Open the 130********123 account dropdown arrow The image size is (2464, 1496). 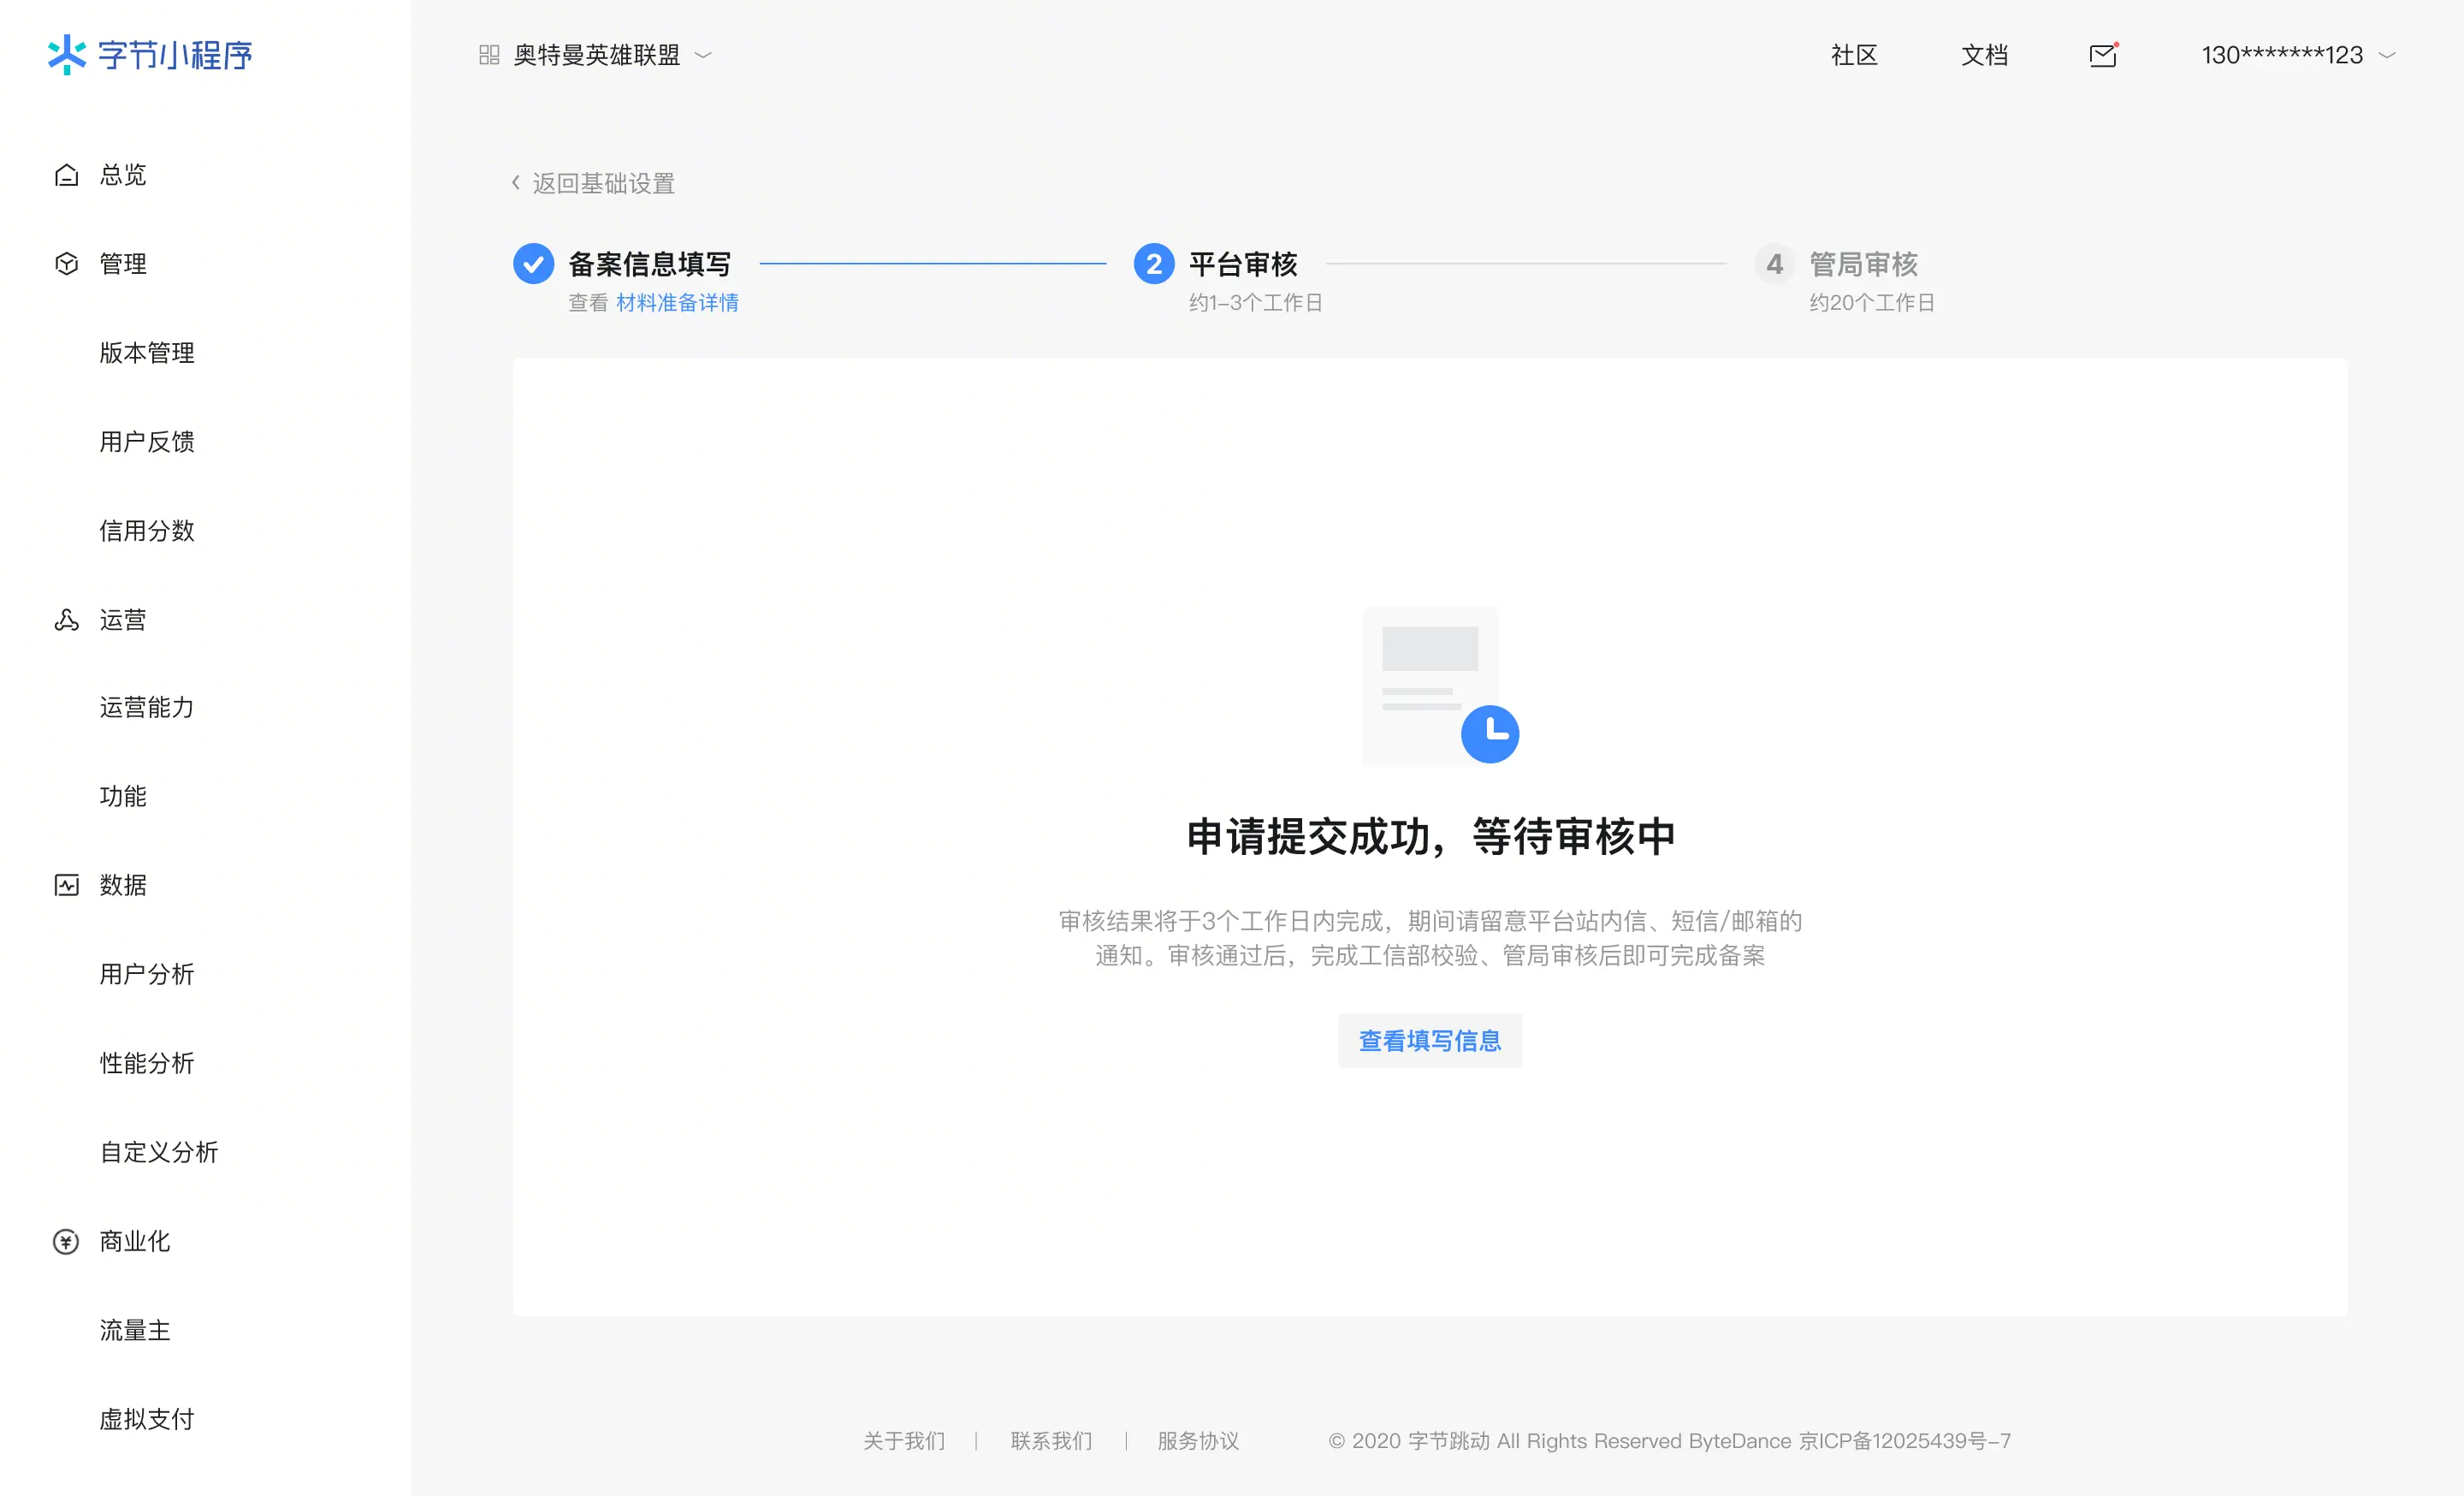[2387, 55]
